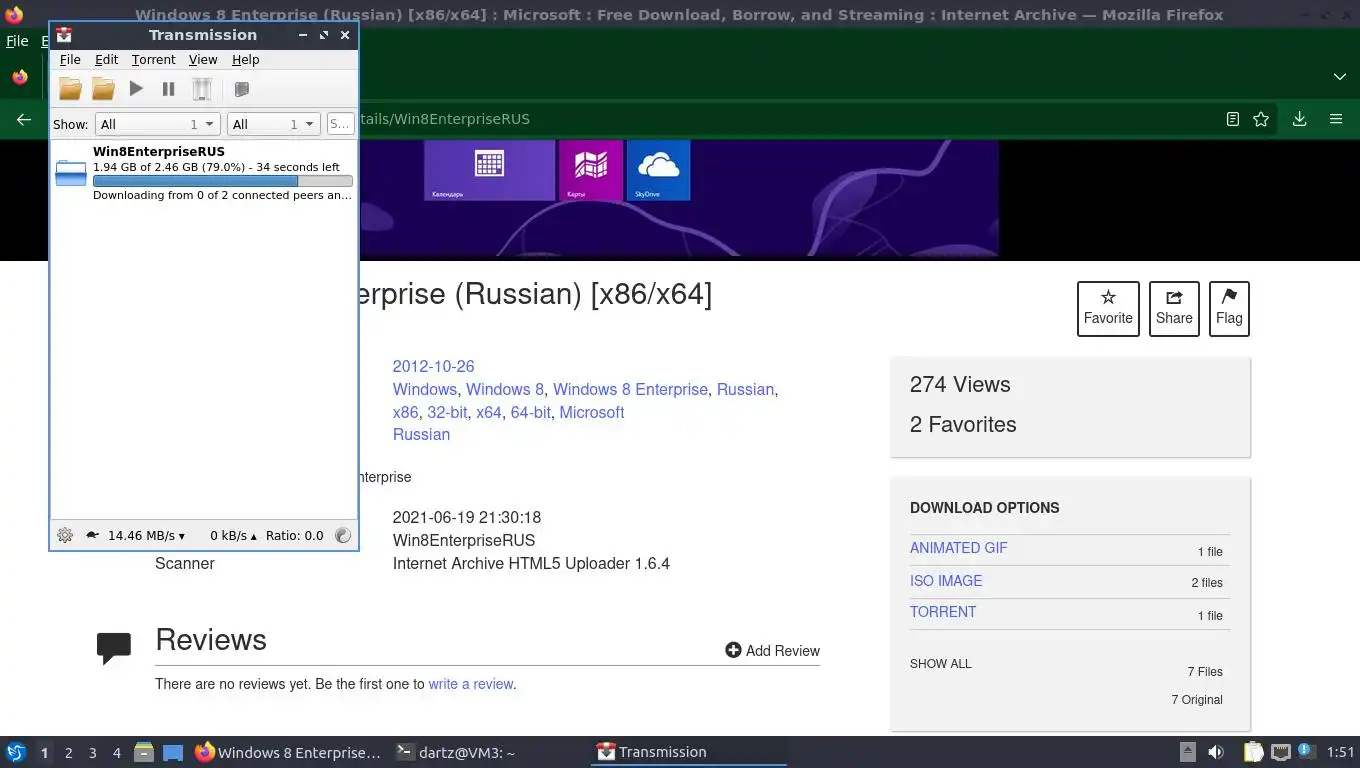Toggle turtle alternative speed limits
The height and width of the screenshot is (768, 1360).
[92, 535]
